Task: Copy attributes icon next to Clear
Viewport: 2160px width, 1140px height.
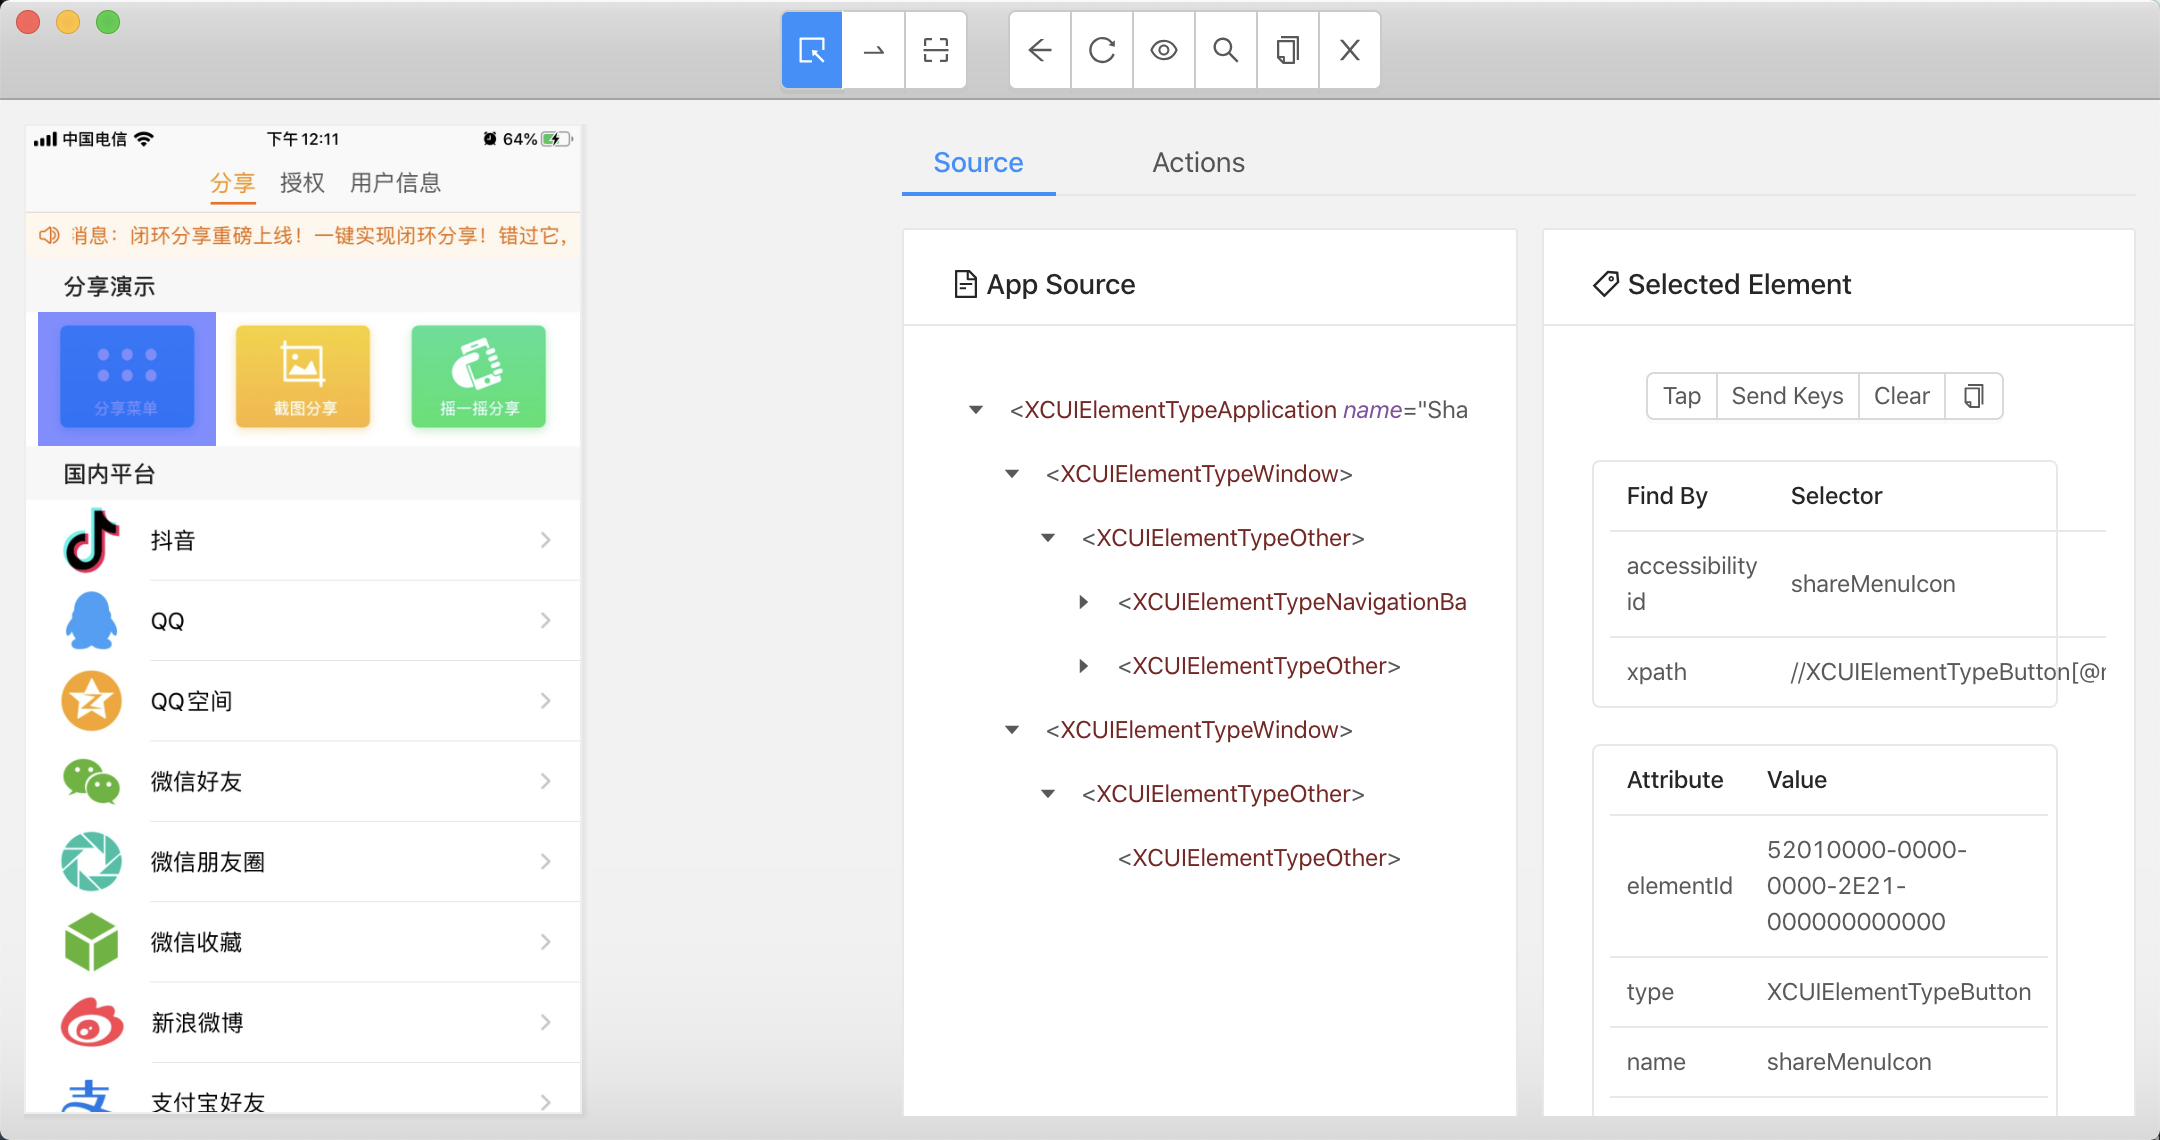Action: [1973, 396]
